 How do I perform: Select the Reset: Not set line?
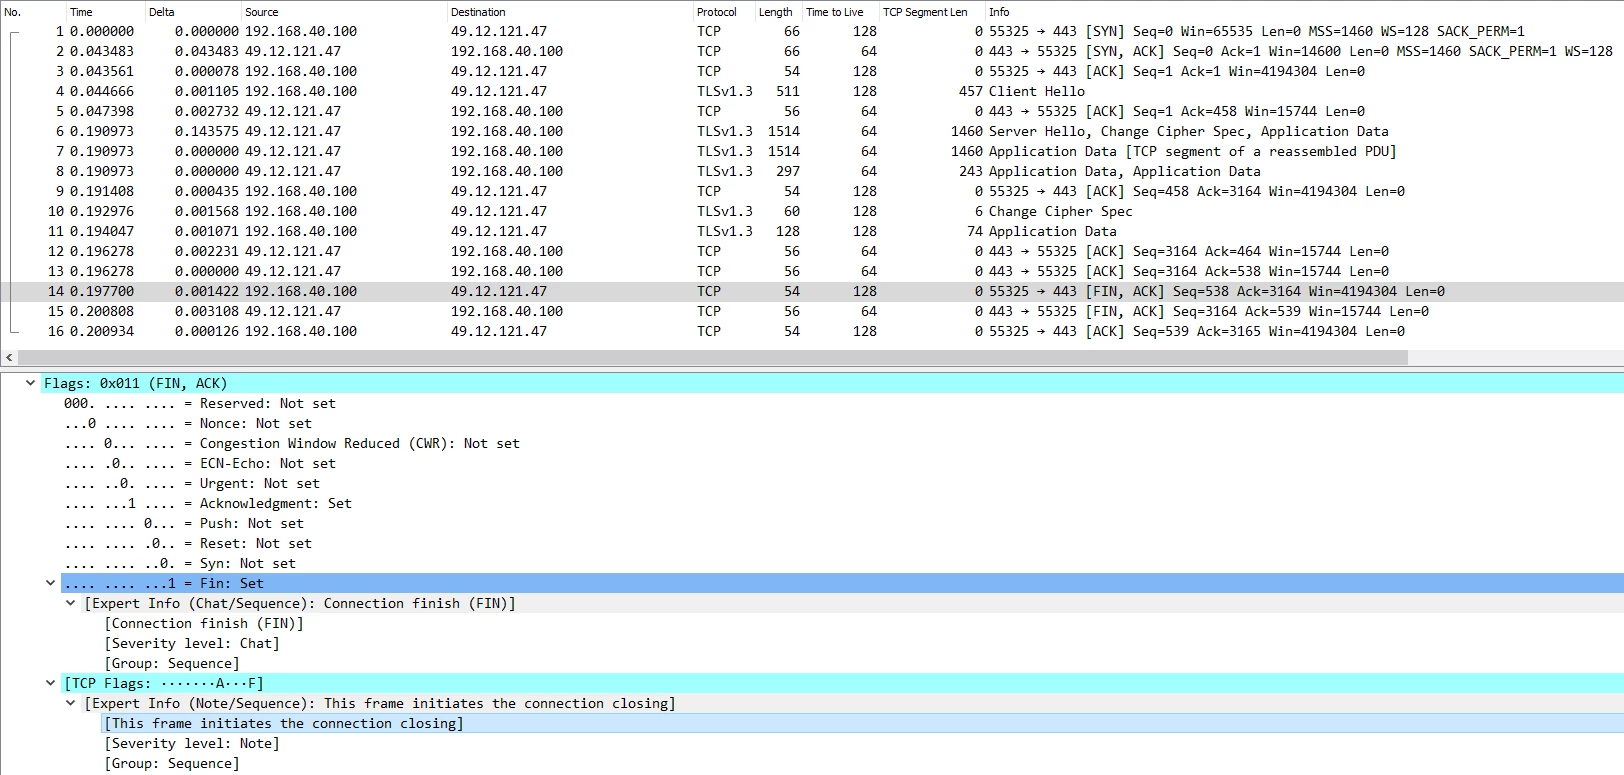point(188,543)
